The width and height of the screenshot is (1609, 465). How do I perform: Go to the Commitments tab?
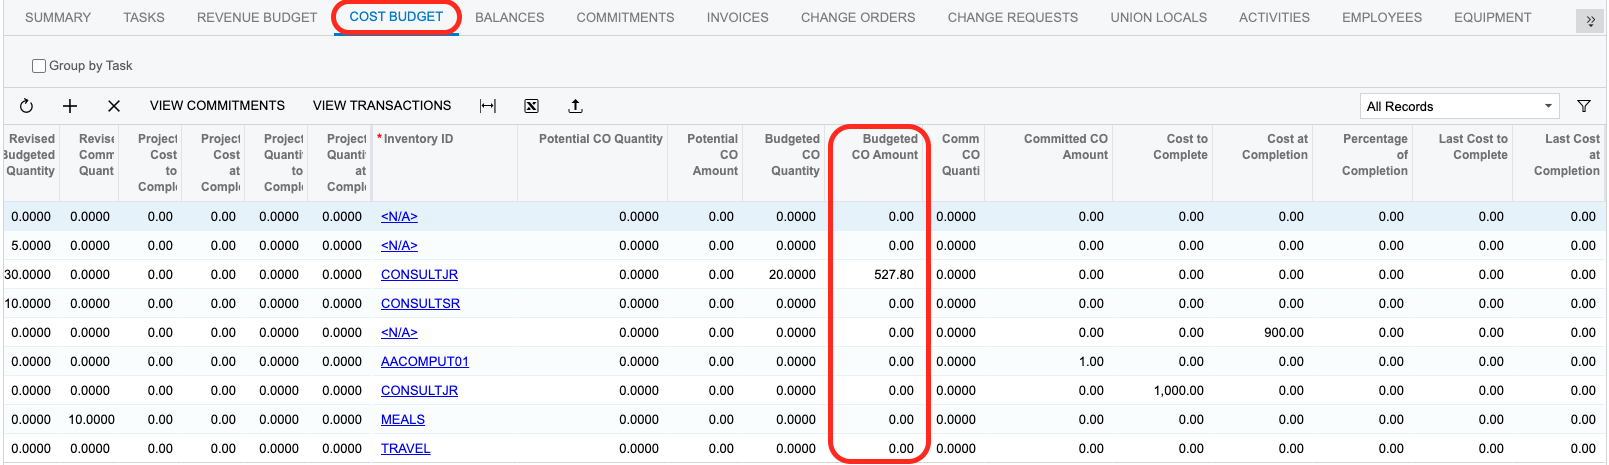[x=625, y=17]
